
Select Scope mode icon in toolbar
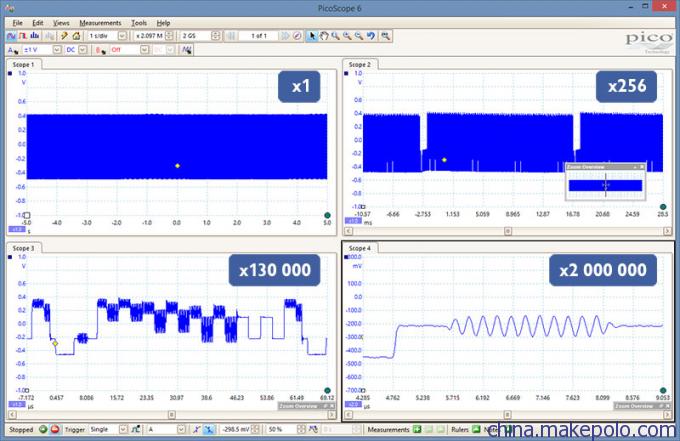pyautogui.click(x=11, y=36)
